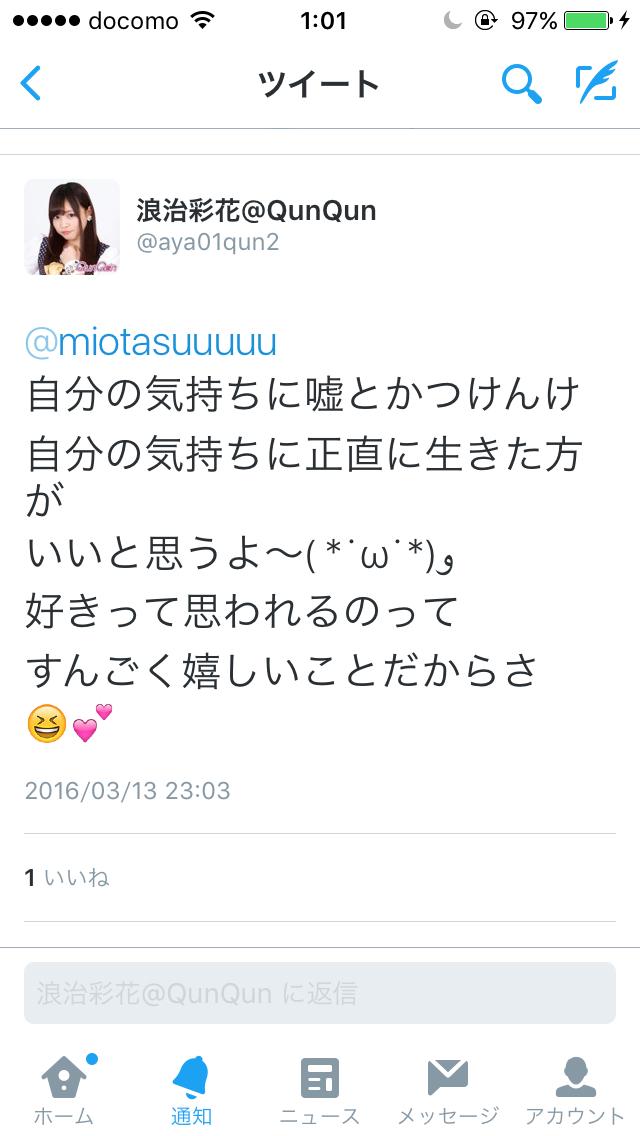Tap the back arrow icon
640x1136 pixels.
coord(30,83)
